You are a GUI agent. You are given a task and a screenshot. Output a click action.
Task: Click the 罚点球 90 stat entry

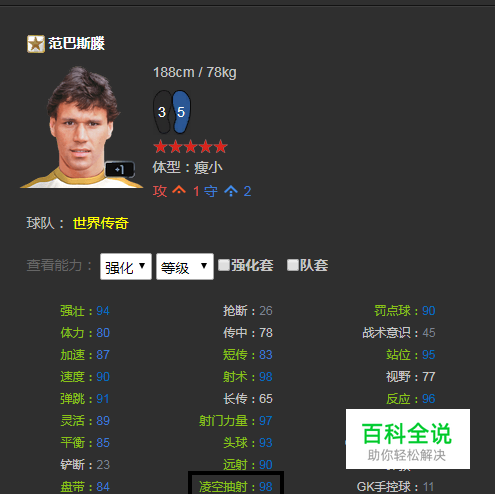(405, 311)
